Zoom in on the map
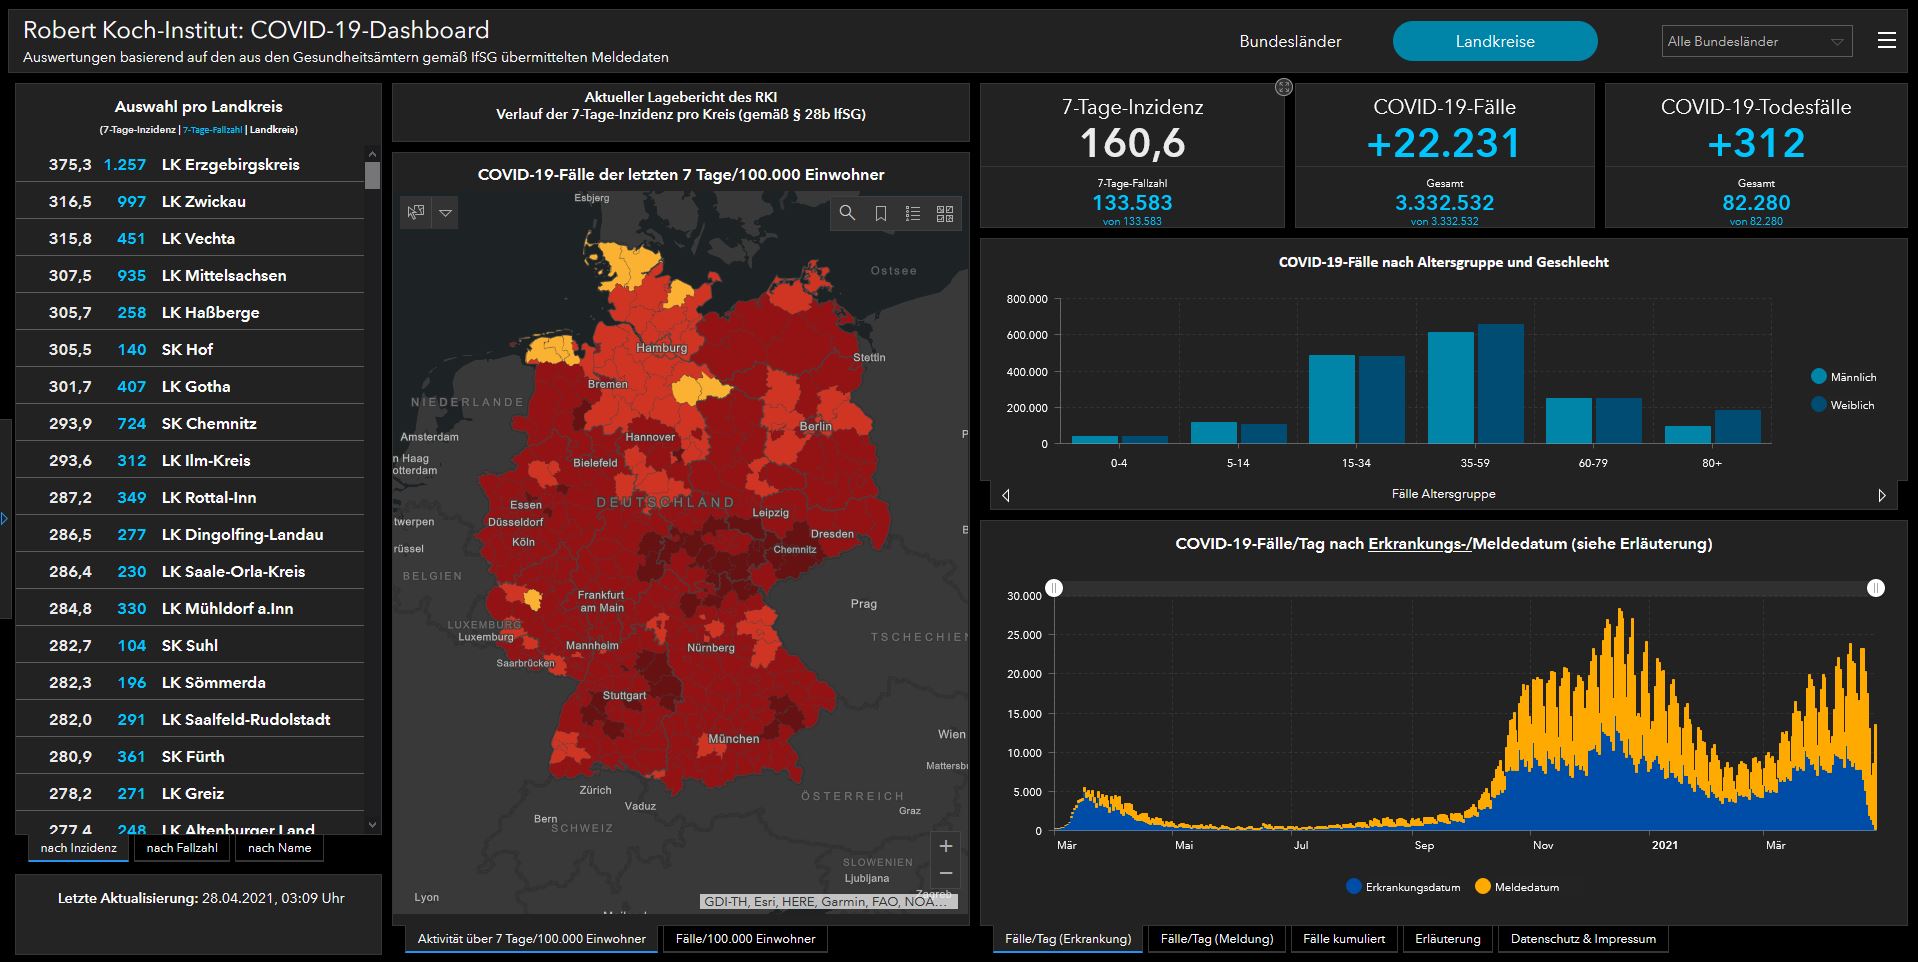The width and height of the screenshot is (1918, 962). [x=945, y=846]
